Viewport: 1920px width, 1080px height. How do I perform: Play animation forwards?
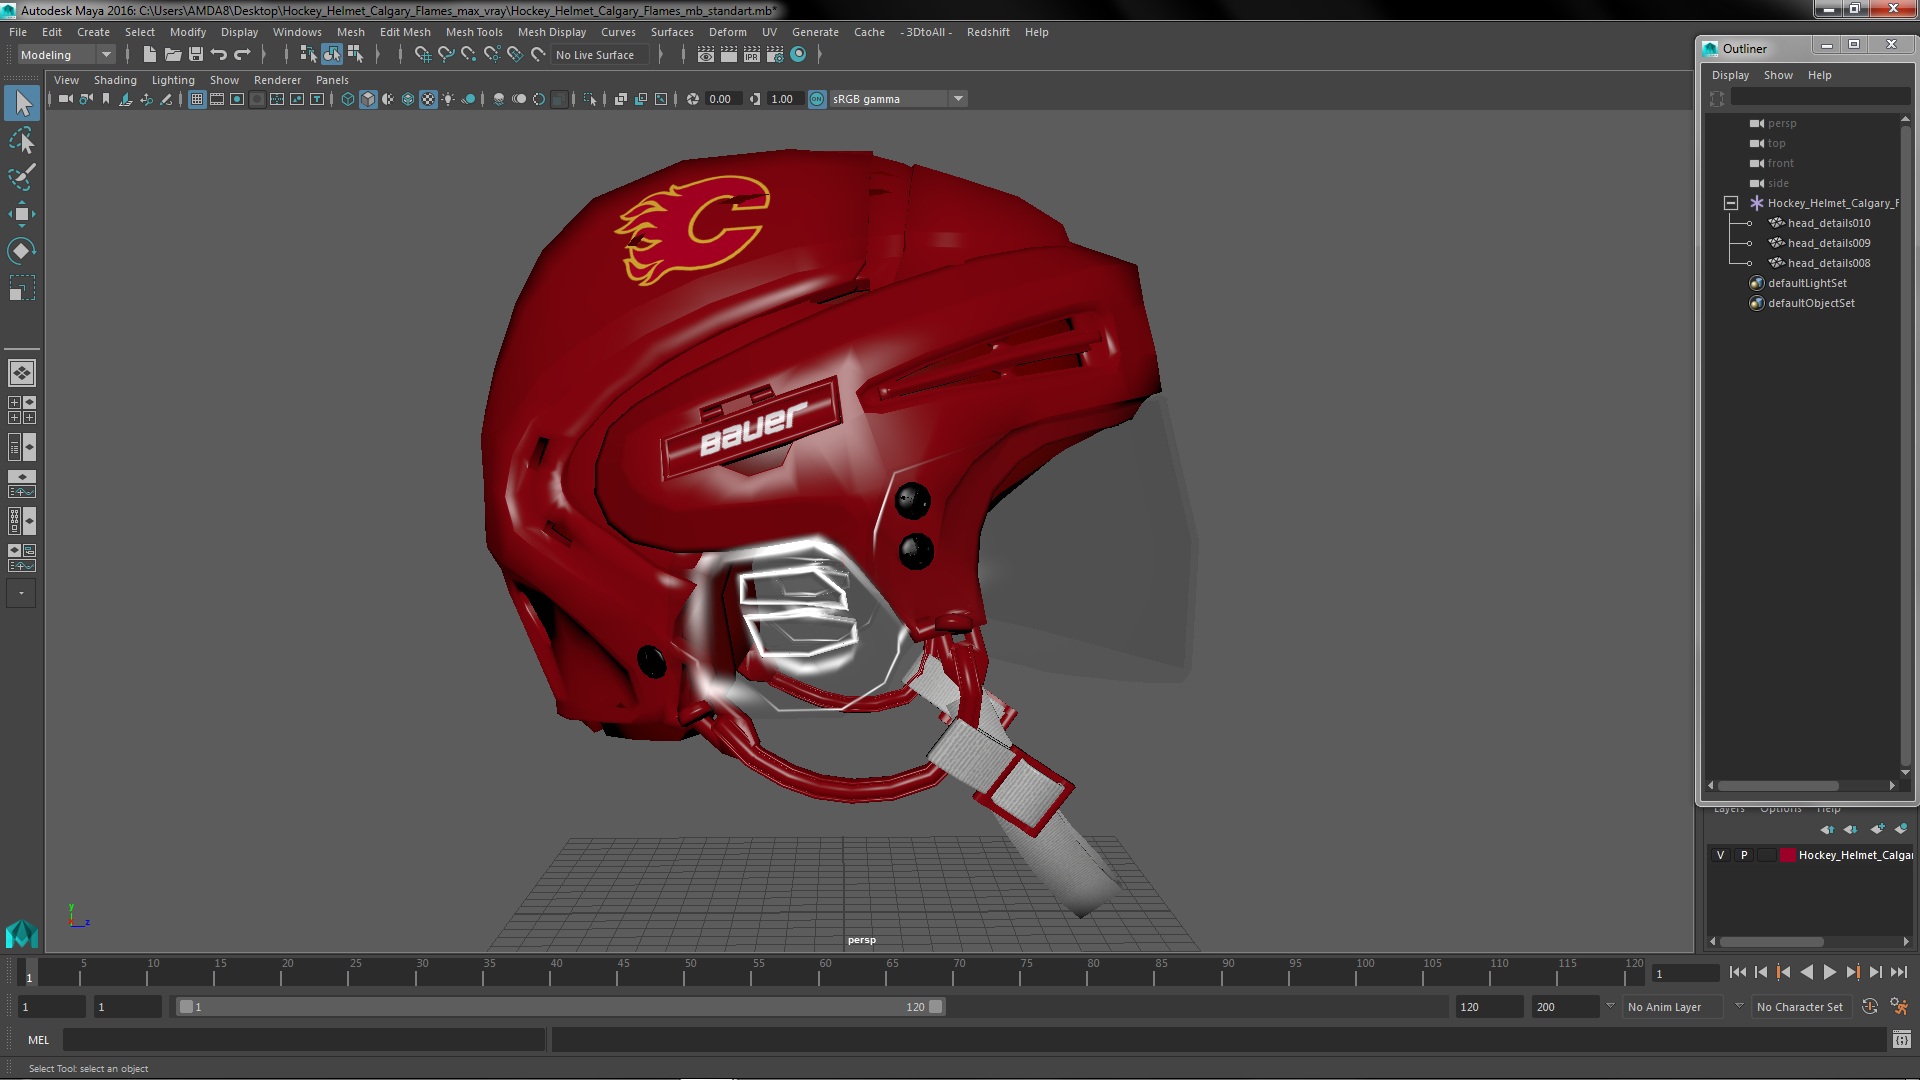point(1829,972)
